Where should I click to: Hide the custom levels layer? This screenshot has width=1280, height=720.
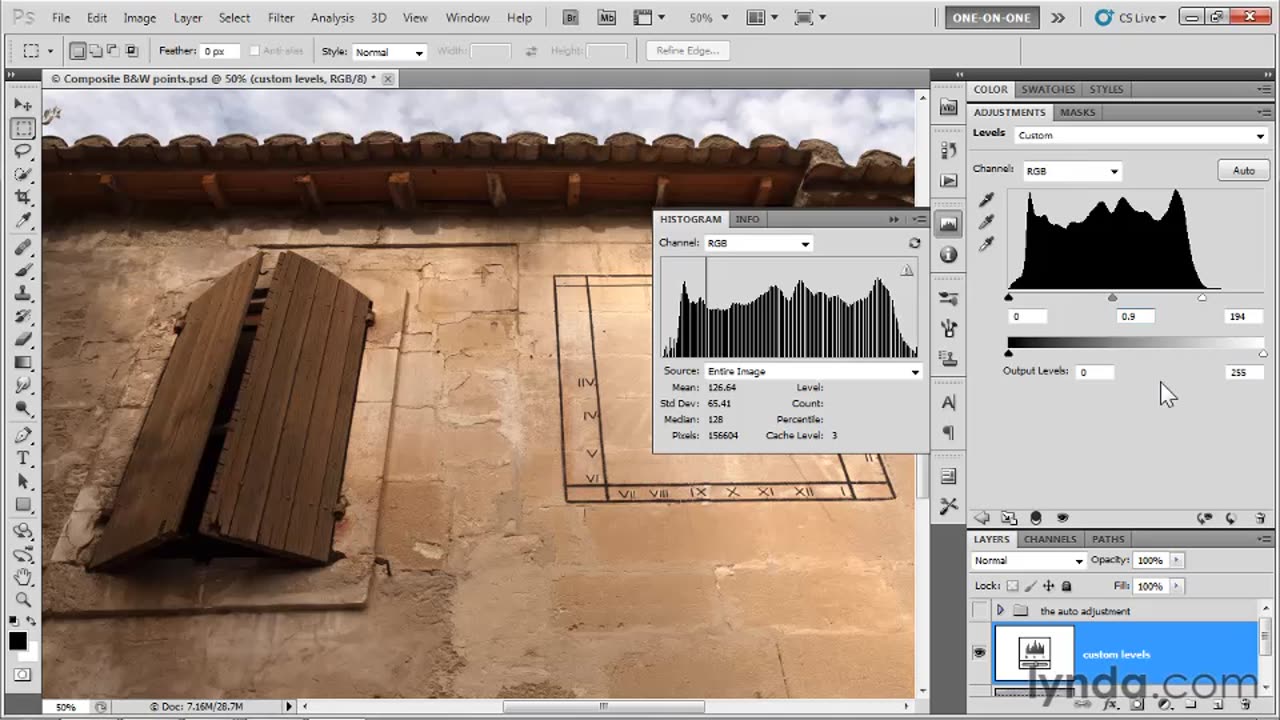click(x=979, y=653)
